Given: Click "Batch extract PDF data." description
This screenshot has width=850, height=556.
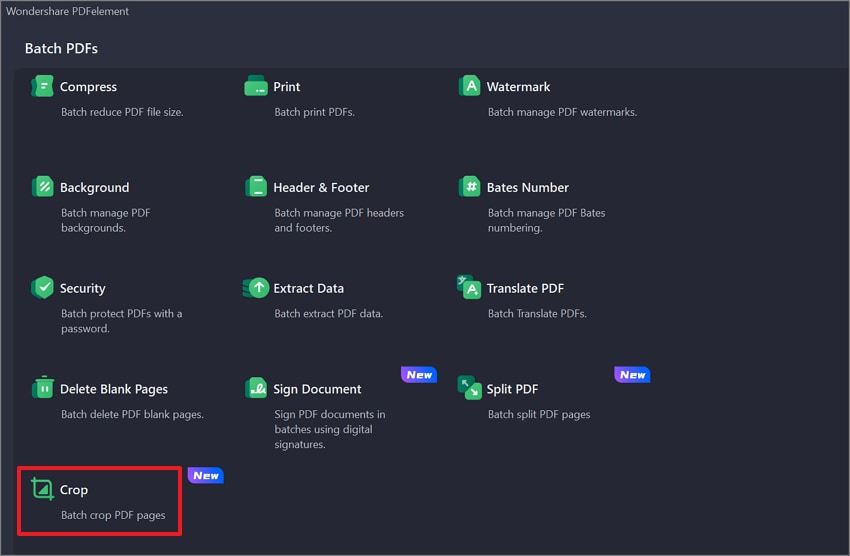Looking at the screenshot, I should (329, 313).
